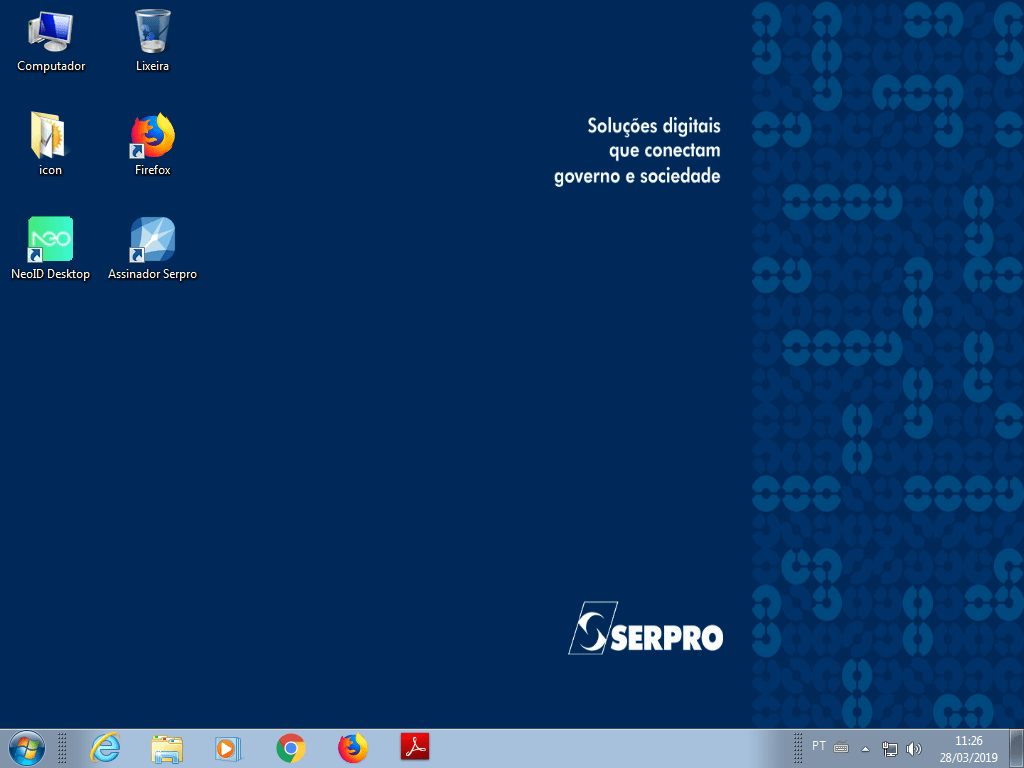
Task: Show hidden tray icons arrow
Action: pyautogui.click(x=865, y=749)
